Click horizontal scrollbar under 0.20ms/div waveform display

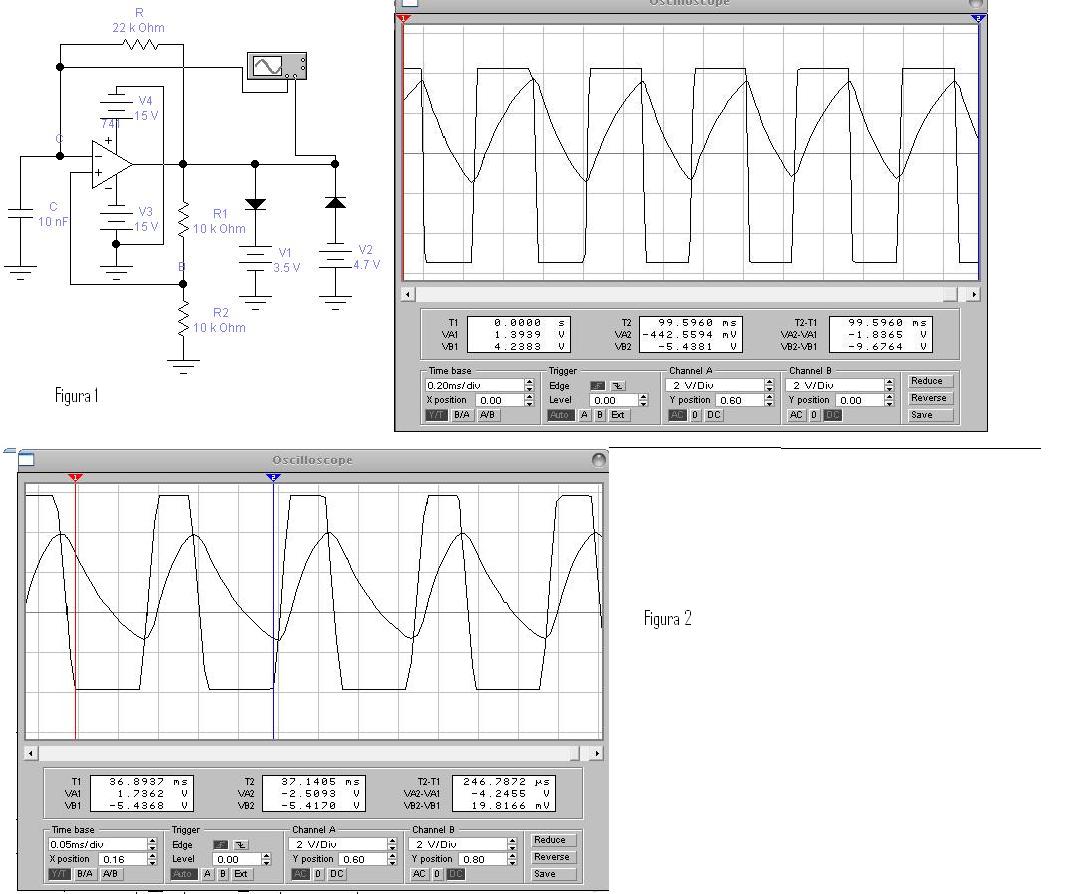tap(680, 294)
